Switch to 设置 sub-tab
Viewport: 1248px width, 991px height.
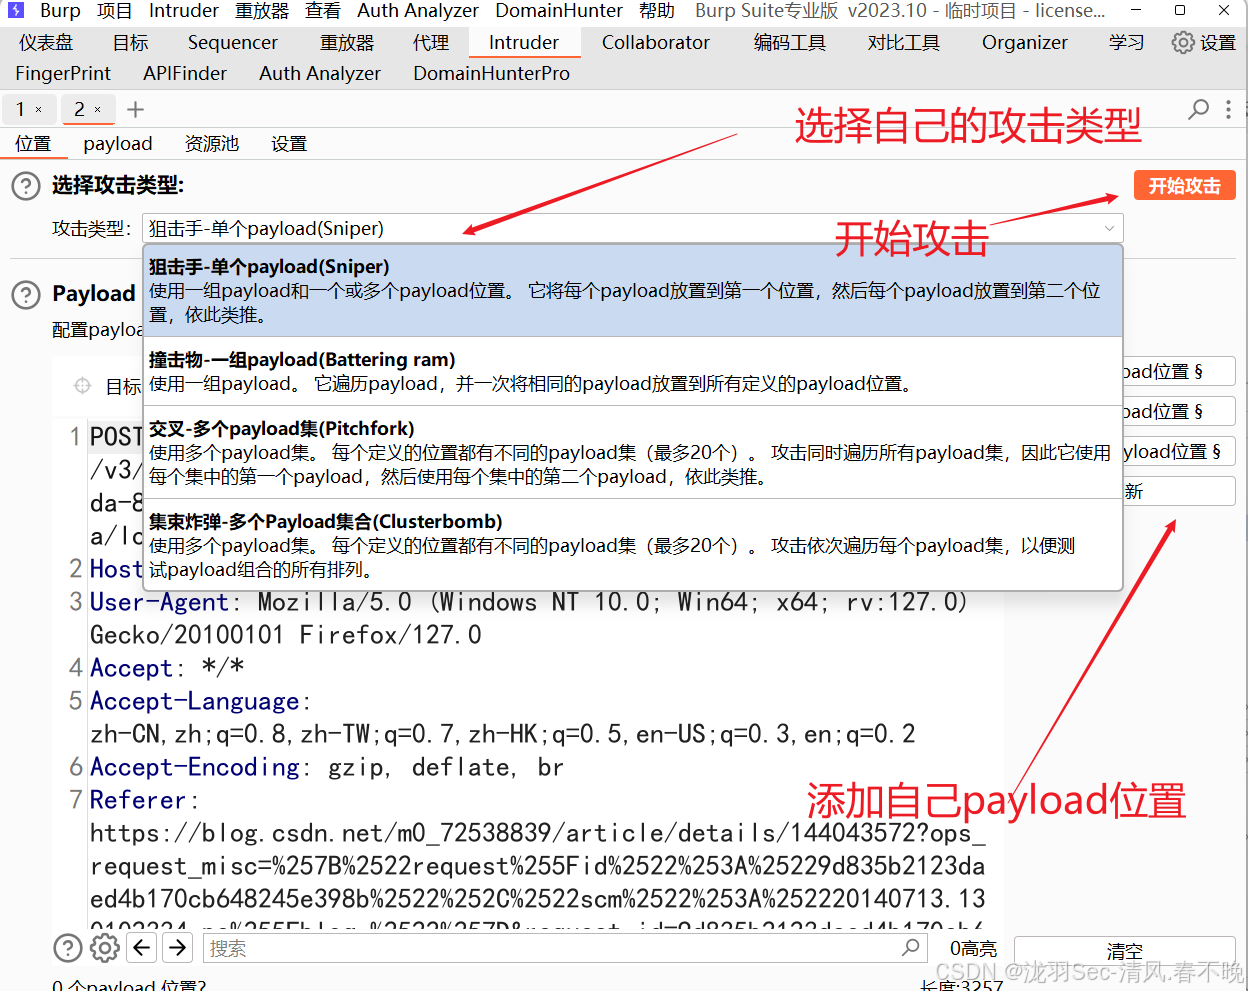pos(289,144)
